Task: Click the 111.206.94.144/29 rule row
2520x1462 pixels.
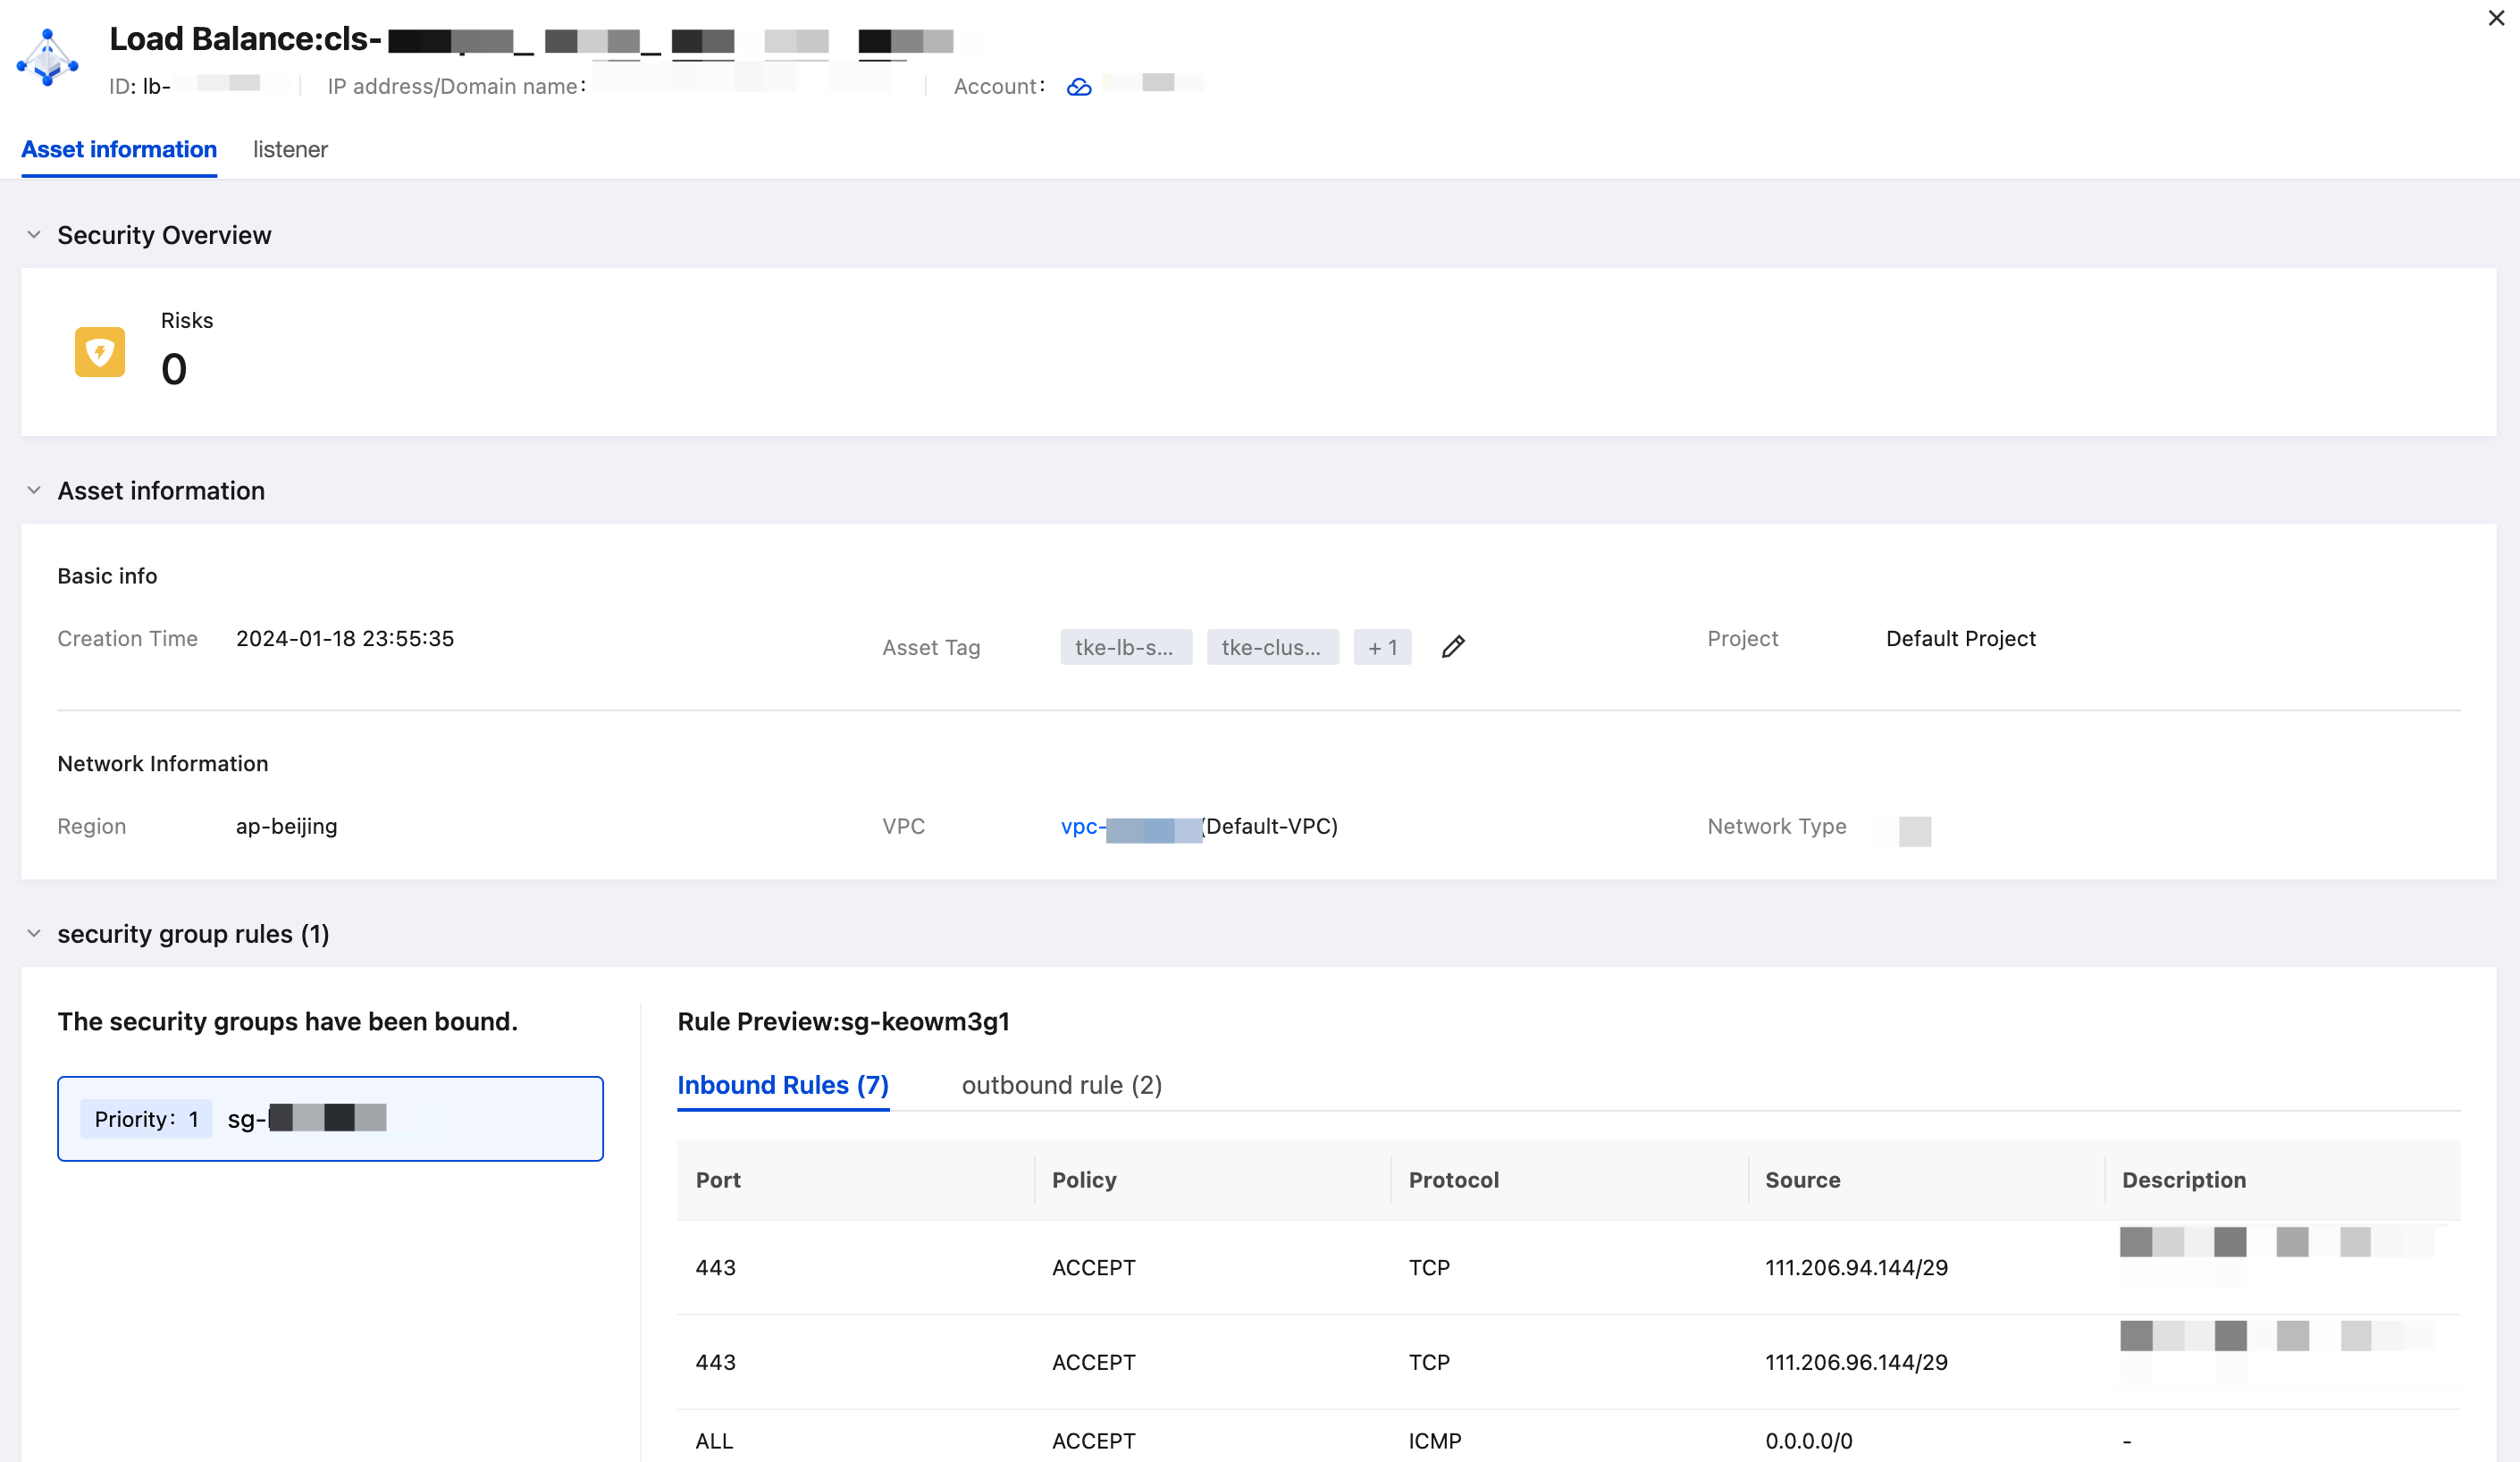Action: [x=1568, y=1267]
